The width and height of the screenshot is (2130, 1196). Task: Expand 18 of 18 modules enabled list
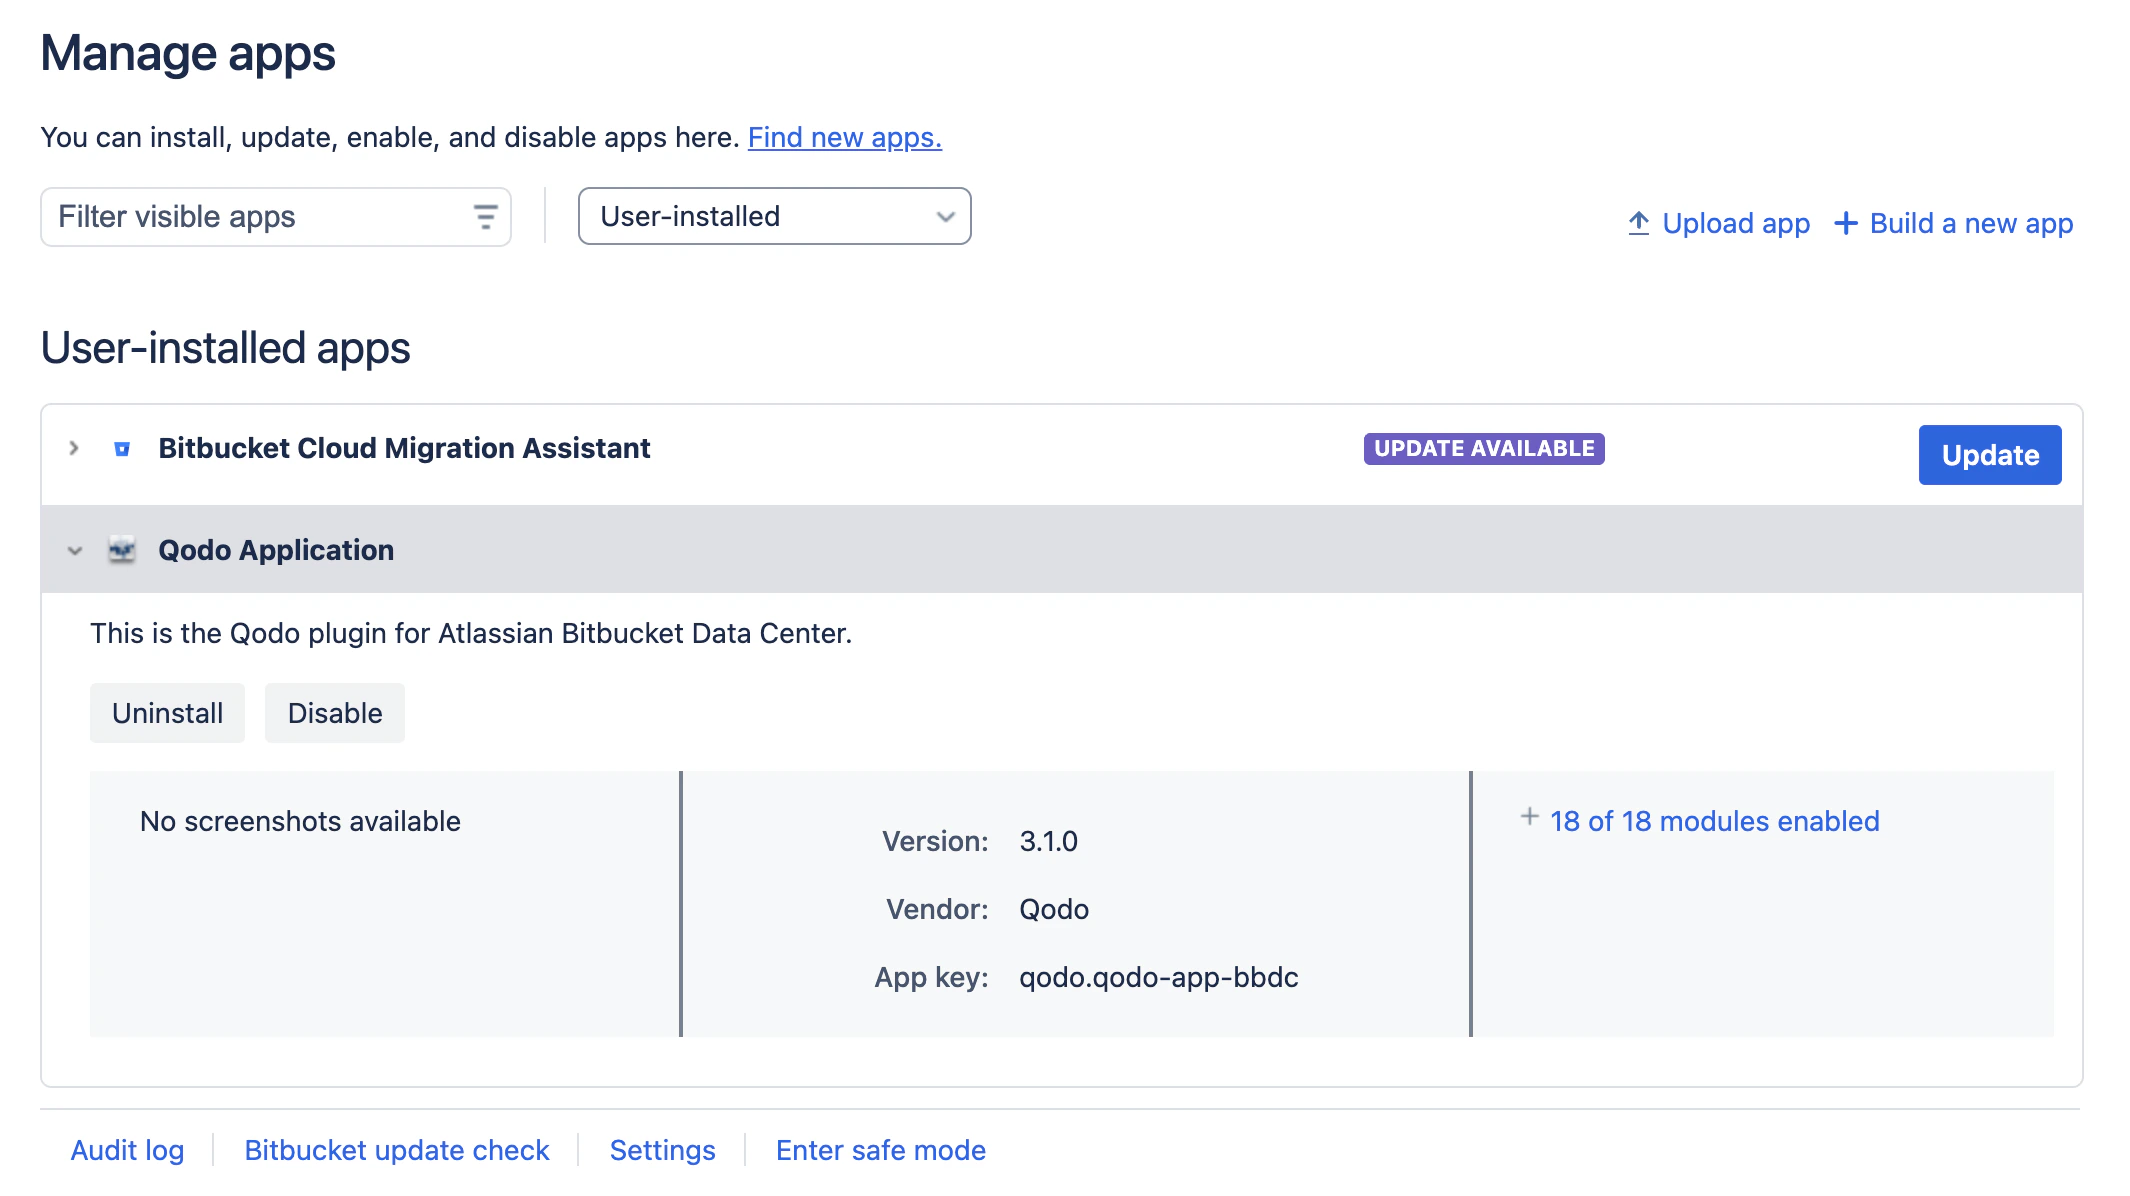[x=1714, y=821]
